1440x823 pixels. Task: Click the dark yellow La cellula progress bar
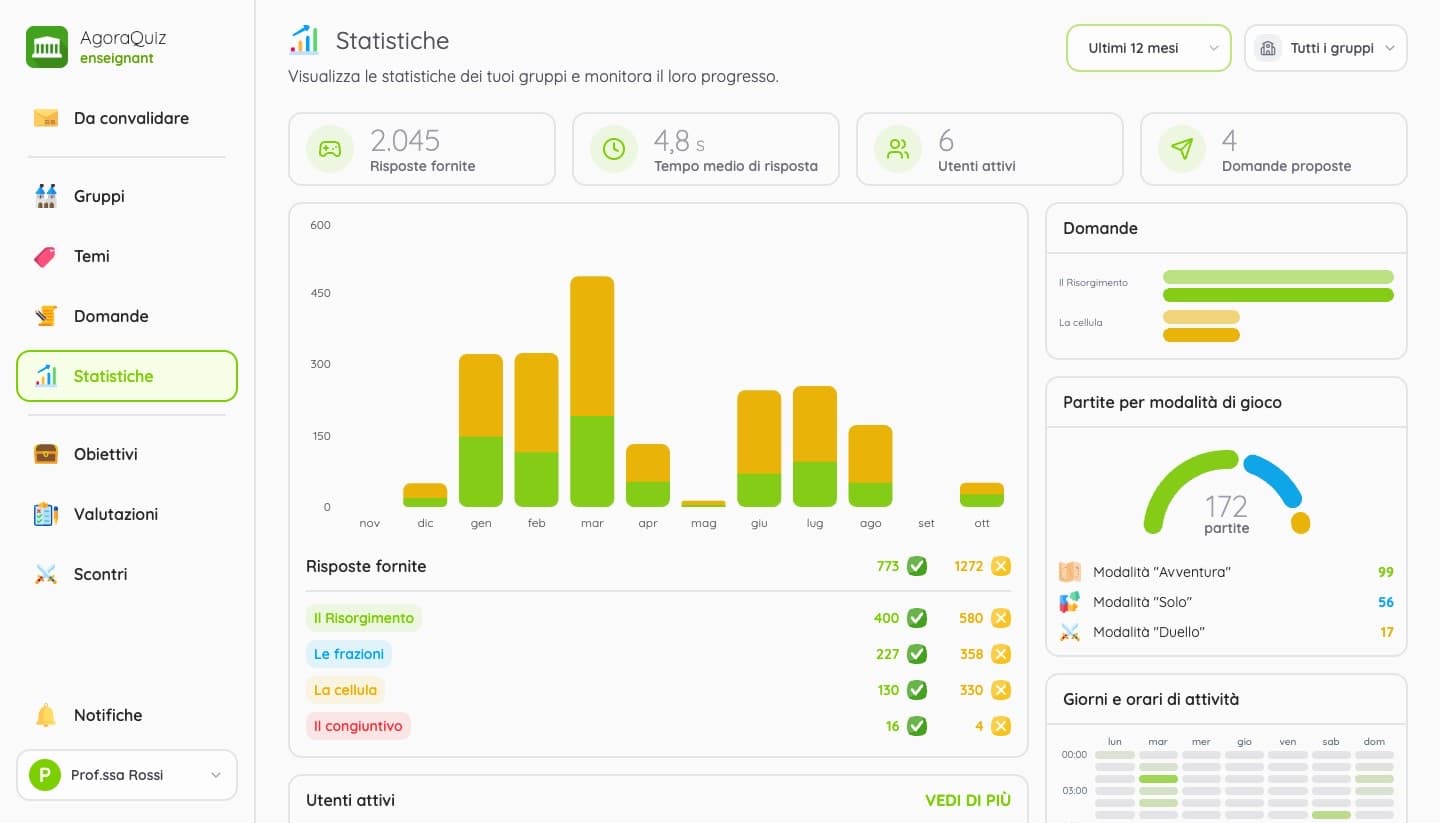click(x=1201, y=335)
